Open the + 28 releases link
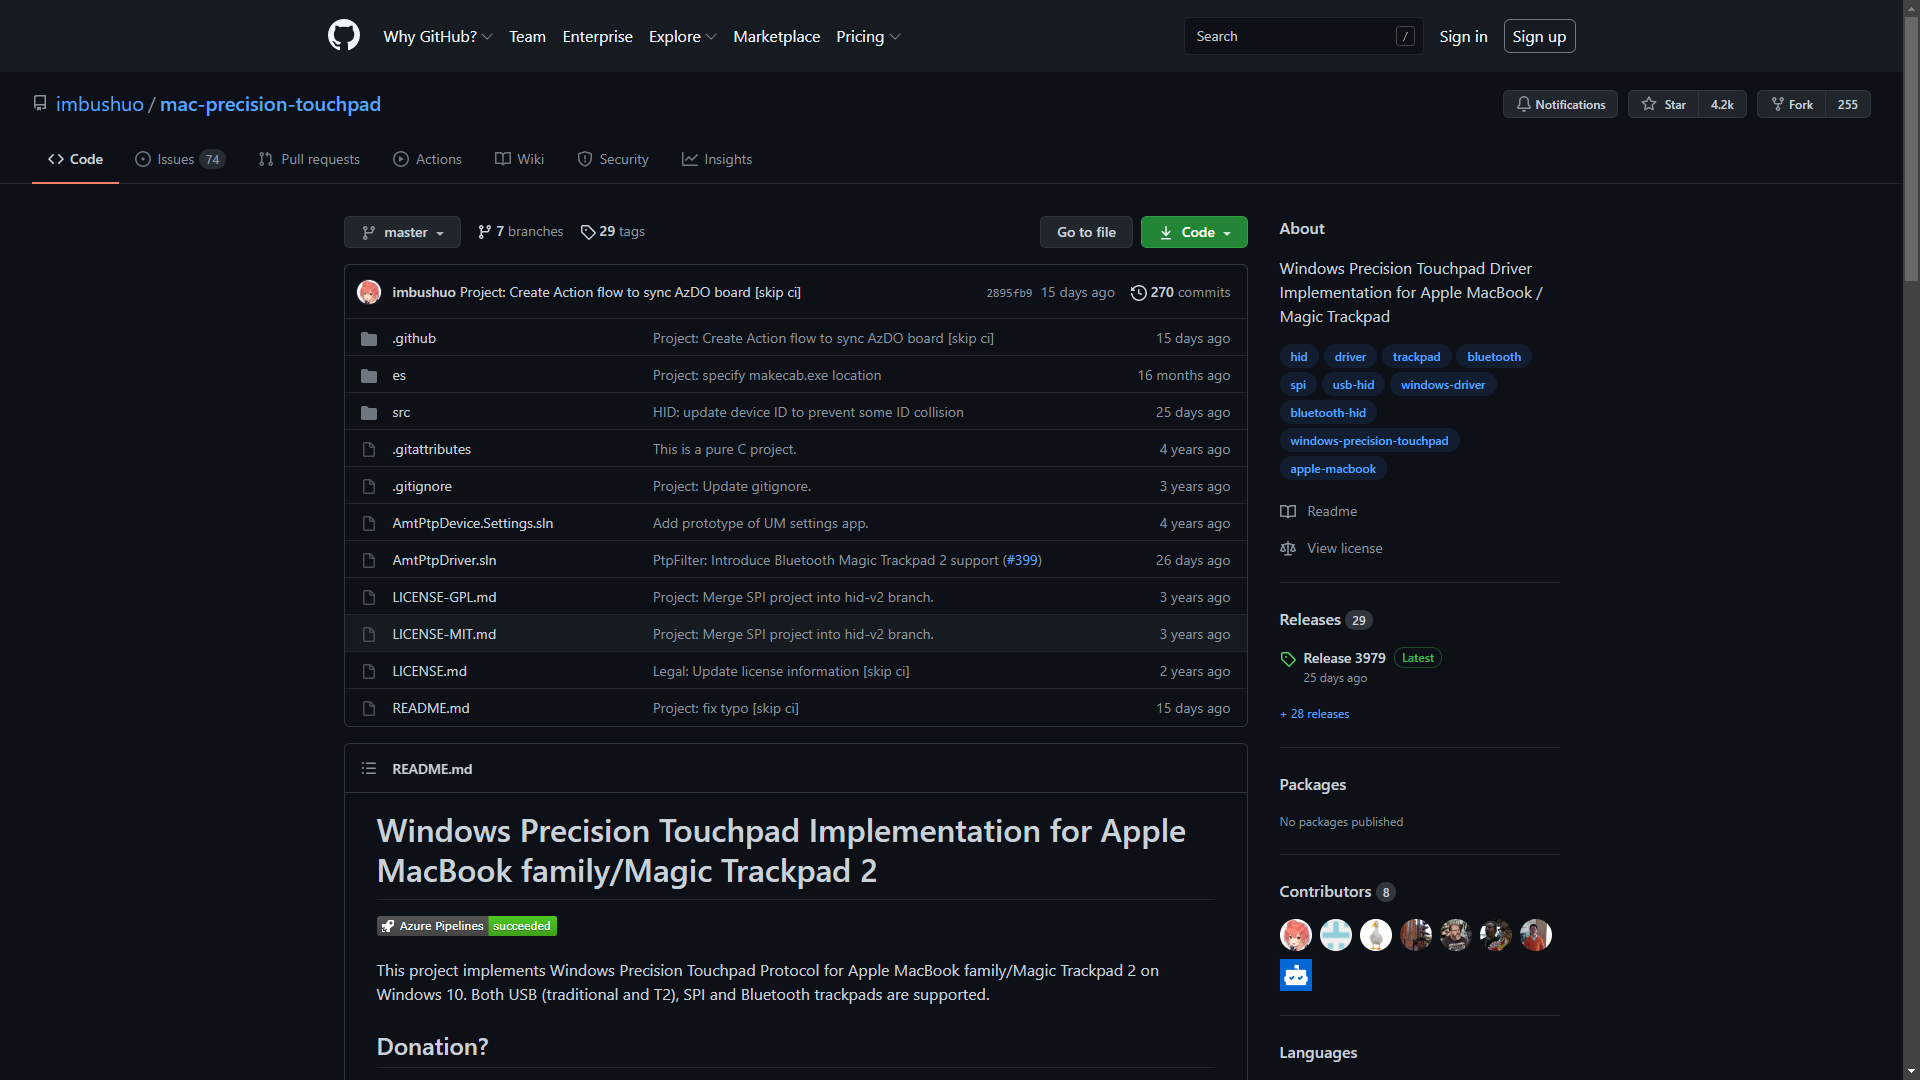 pos(1314,714)
